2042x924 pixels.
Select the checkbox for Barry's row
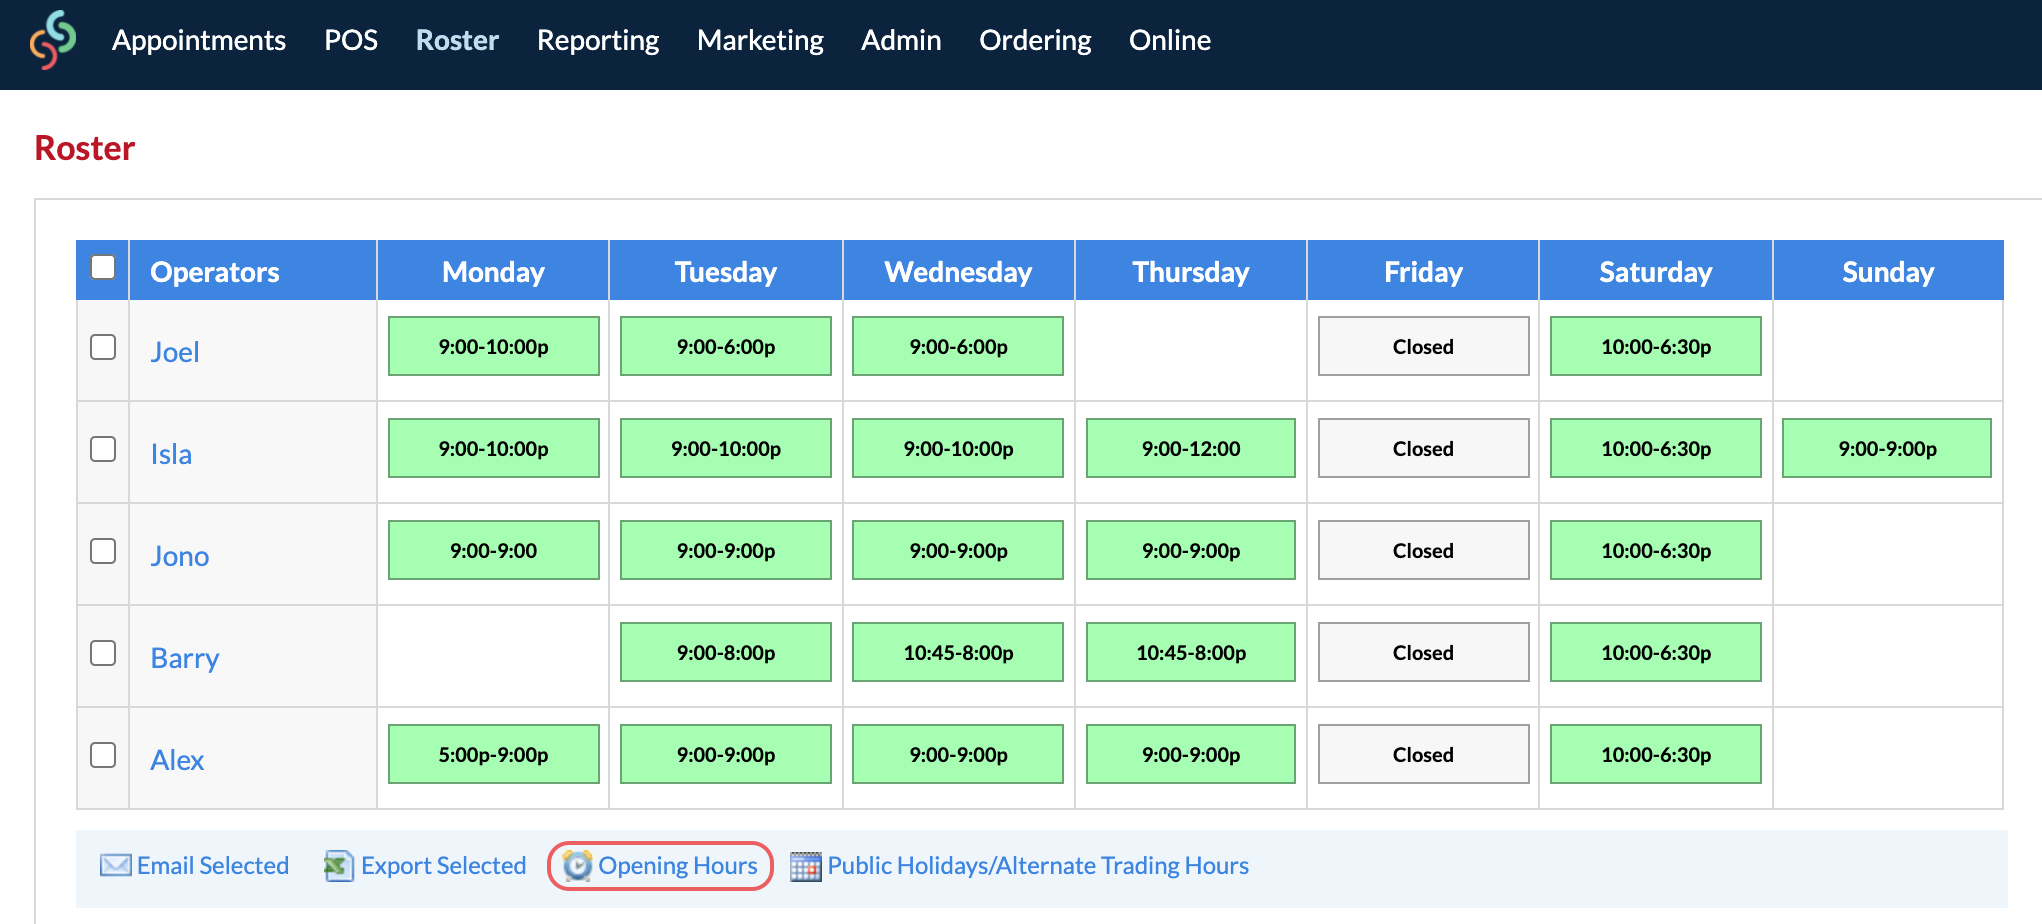click(x=103, y=653)
